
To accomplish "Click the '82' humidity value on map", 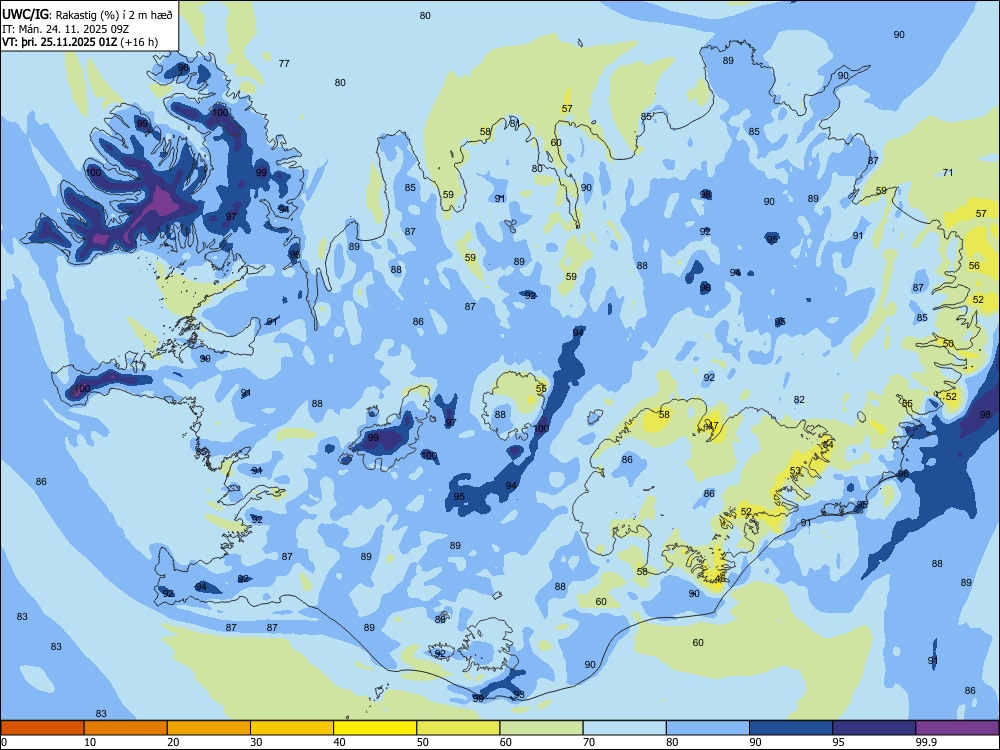I will [799, 399].
